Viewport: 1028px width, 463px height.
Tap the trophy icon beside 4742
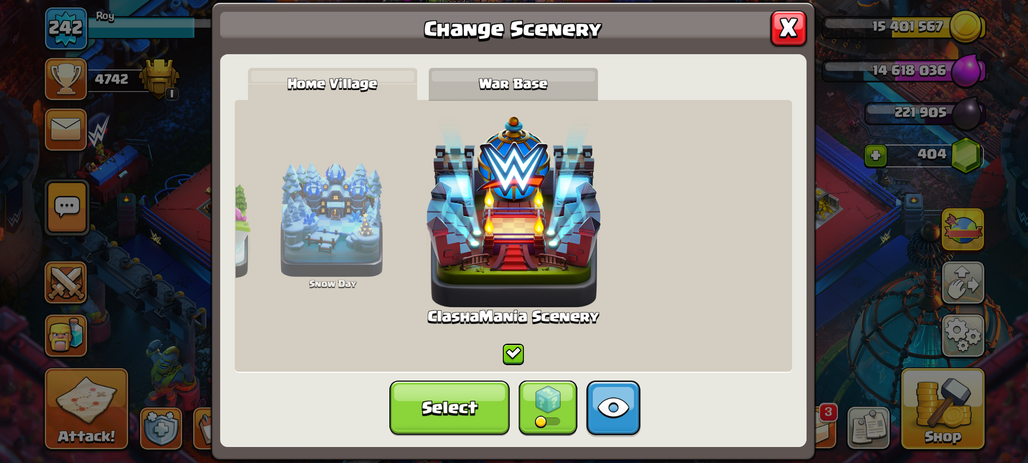pyautogui.click(x=66, y=79)
